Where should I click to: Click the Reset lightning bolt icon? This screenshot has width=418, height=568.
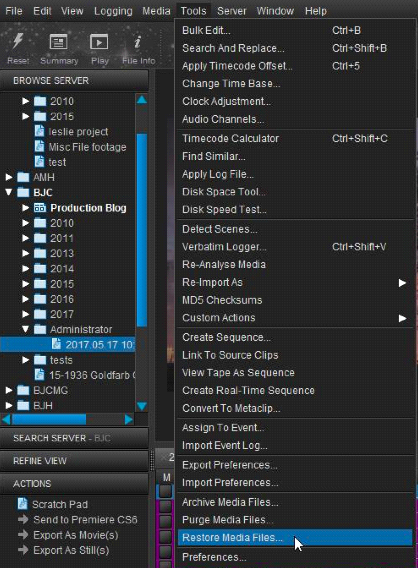(18, 41)
